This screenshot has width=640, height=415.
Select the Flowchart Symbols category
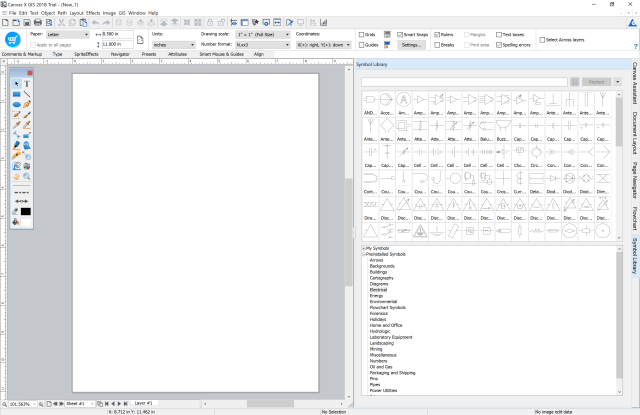[388, 308]
